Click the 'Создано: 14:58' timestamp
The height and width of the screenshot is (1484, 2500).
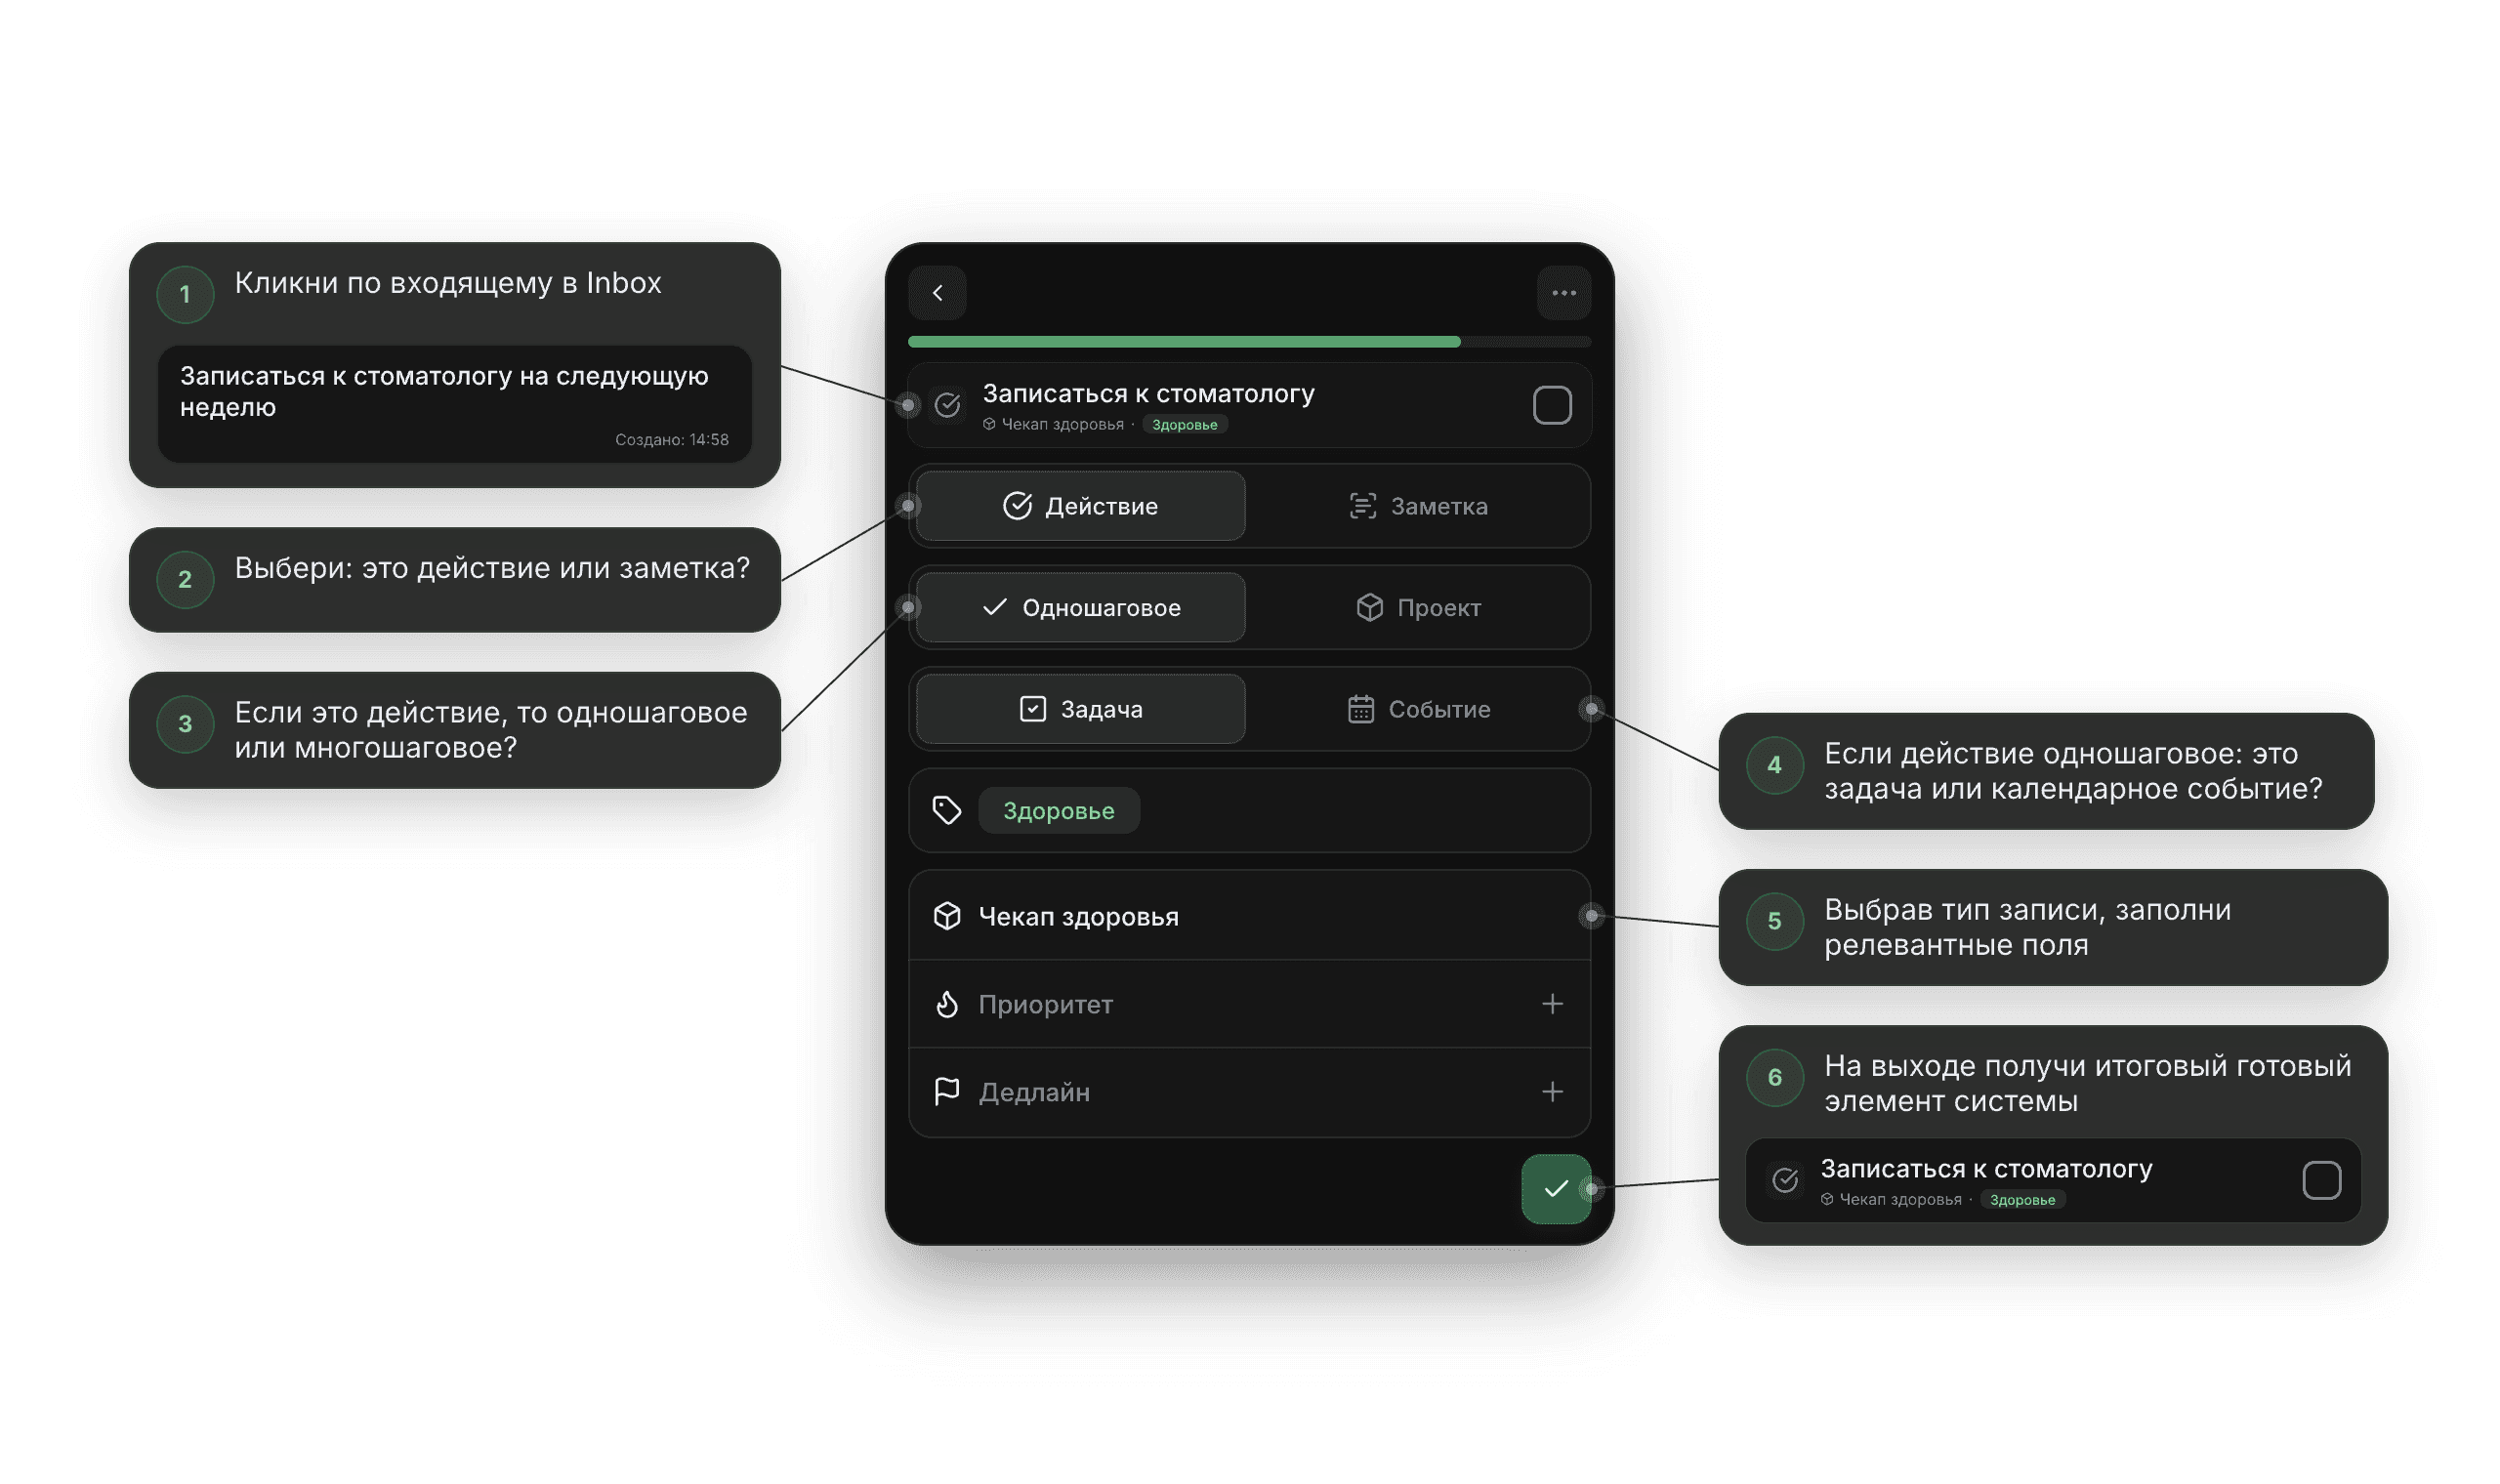pyautogui.click(x=672, y=440)
